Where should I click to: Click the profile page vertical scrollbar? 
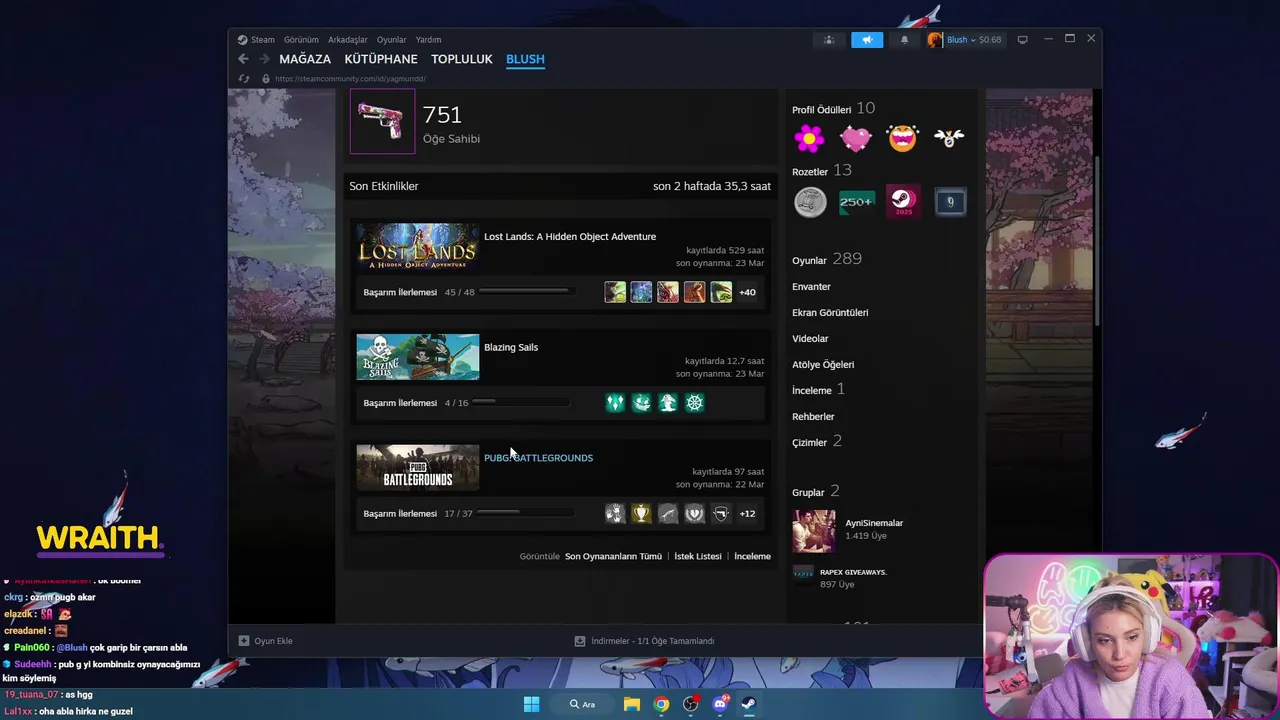pyautogui.click(x=1098, y=240)
